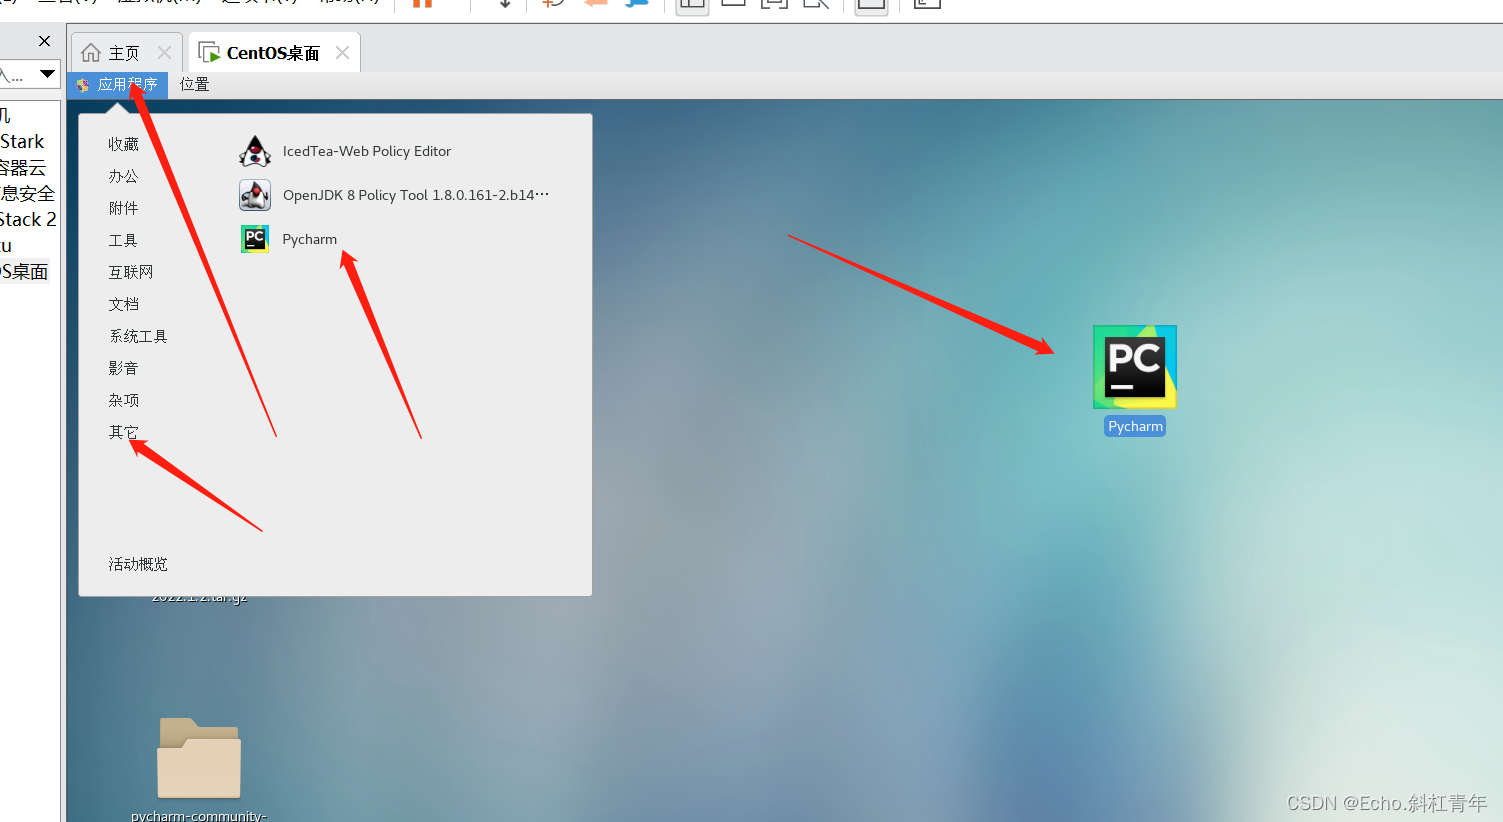Click the running VM icon on CentOS桌面 tab

pos(209,53)
